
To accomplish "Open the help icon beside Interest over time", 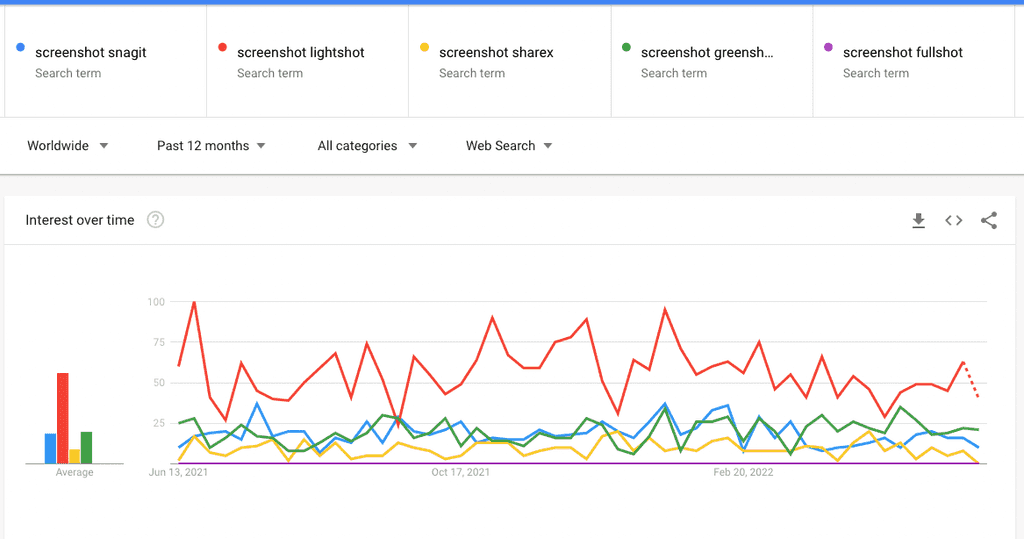I will point(155,220).
